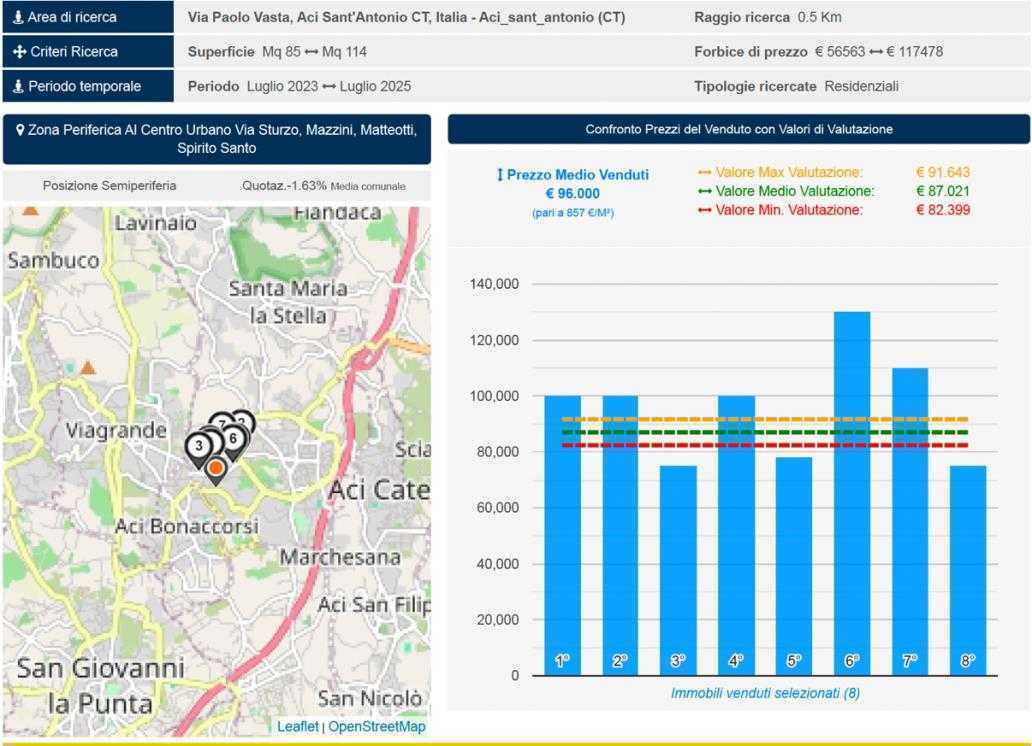Image resolution: width=1032 pixels, height=746 pixels.
Task: Click the Criteri Ricerca crosshair arrows icon
Action: 20,51
